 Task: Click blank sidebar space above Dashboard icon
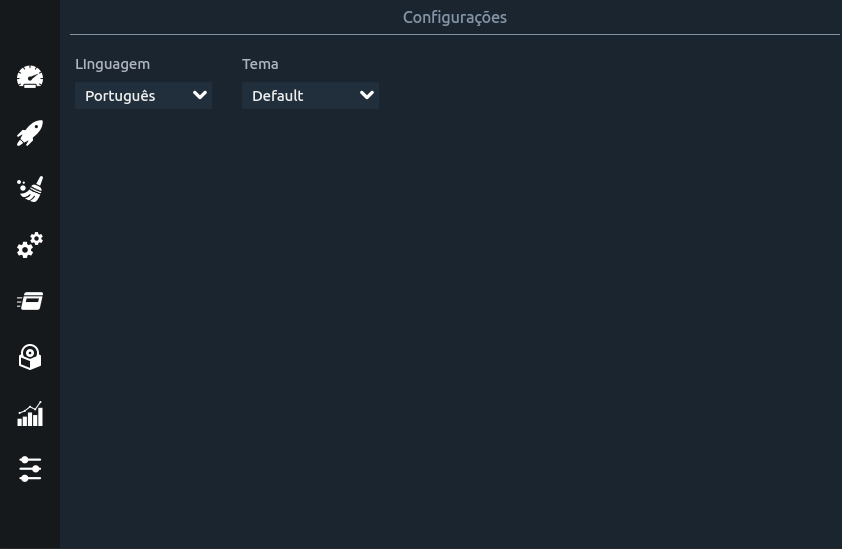coord(30,30)
